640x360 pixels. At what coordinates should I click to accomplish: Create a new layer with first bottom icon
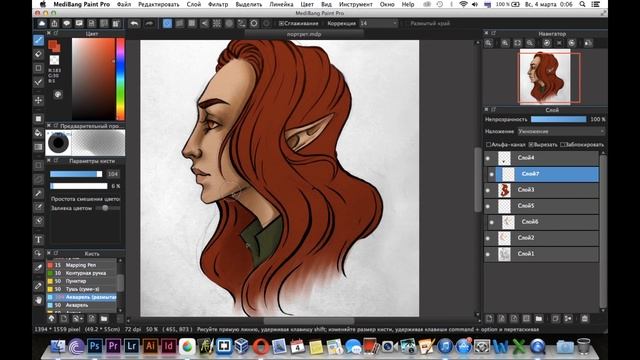click(489, 318)
